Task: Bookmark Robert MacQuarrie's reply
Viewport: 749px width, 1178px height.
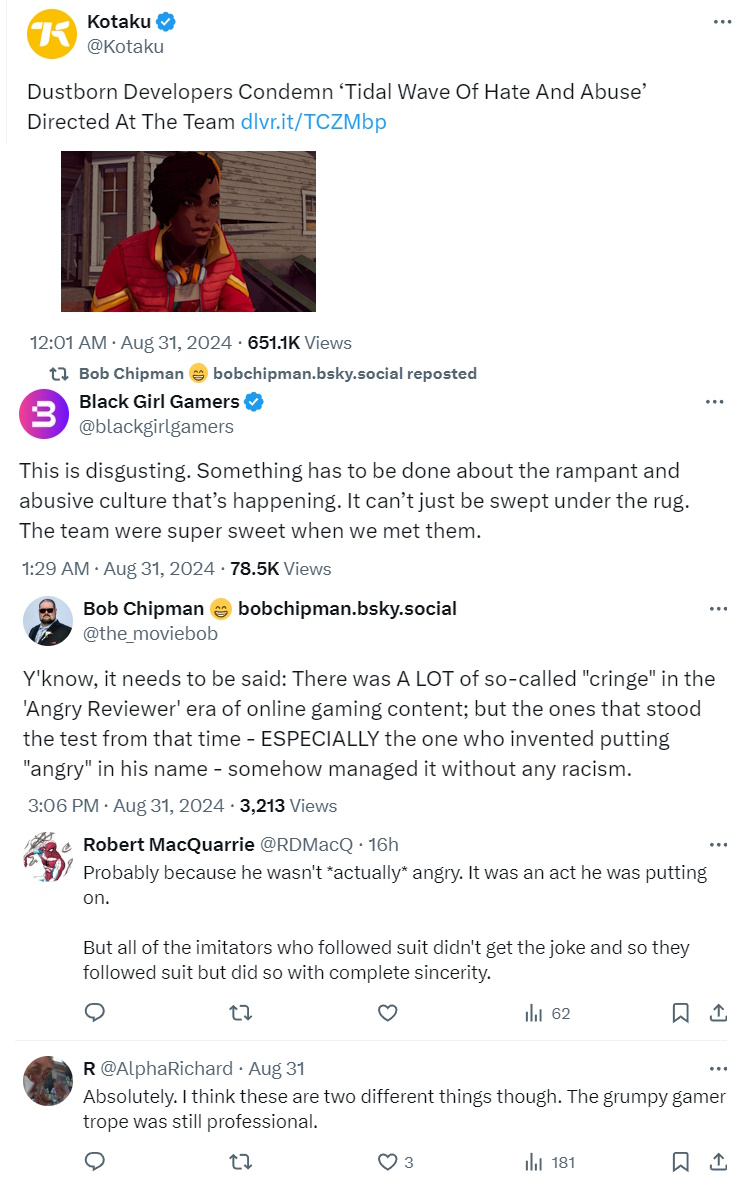Action: (680, 1013)
